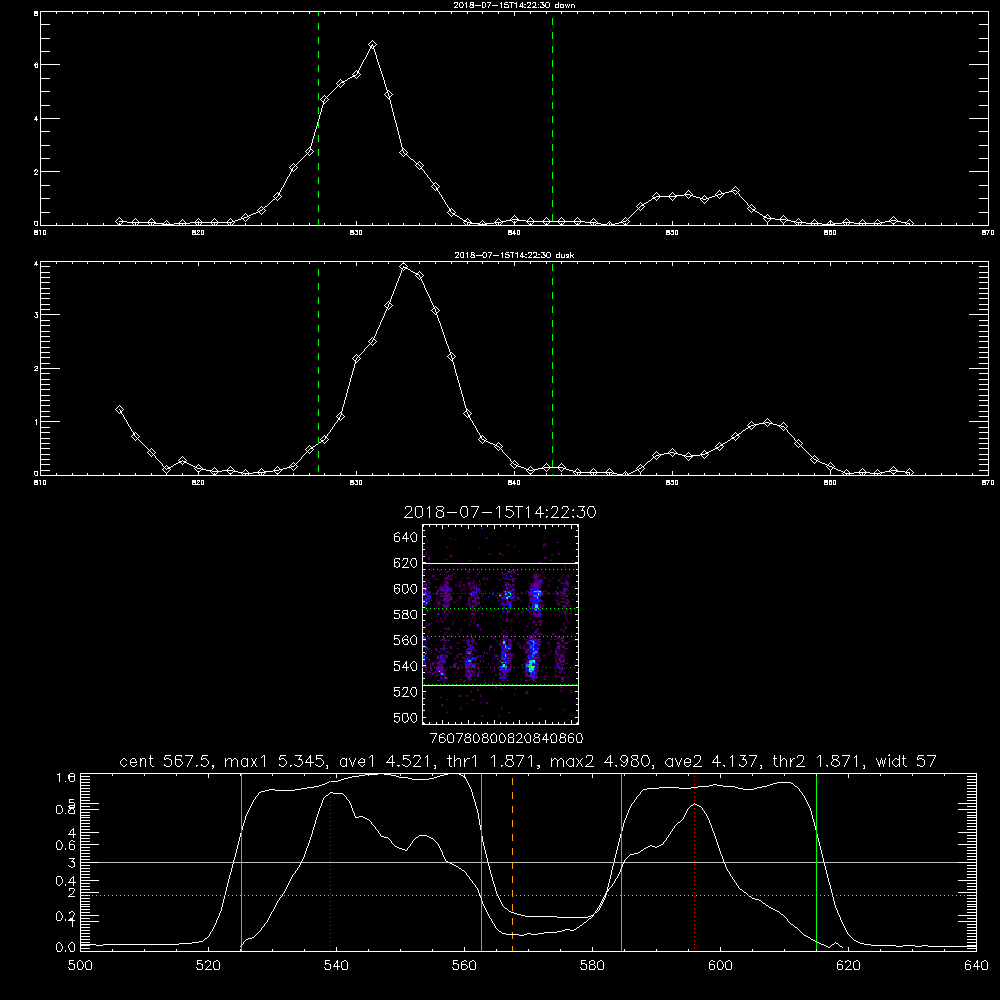Click the highest diamond marker on the dusk curve
The height and width of the screenshot is (1000, 1000).
403,267
